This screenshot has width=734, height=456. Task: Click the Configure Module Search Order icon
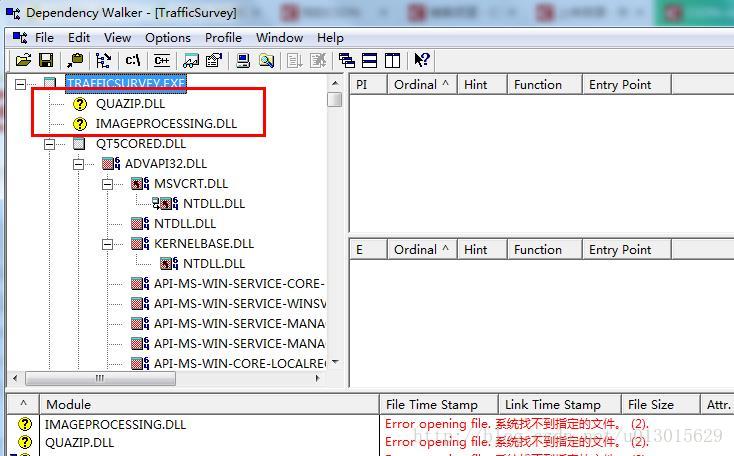pyautogui.click(x=266, y=60)
